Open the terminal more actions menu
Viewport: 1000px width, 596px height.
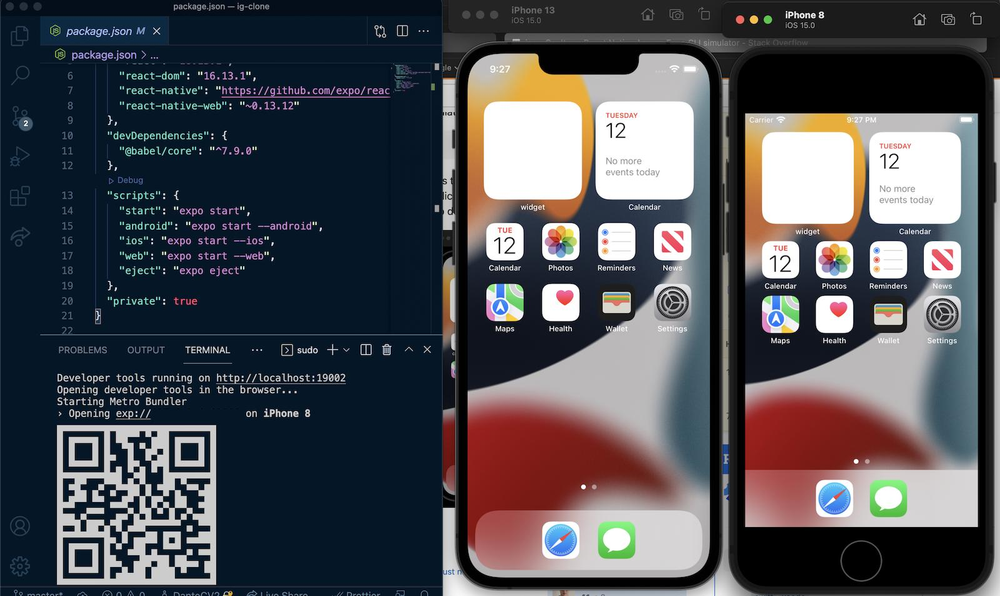(257, 349)
